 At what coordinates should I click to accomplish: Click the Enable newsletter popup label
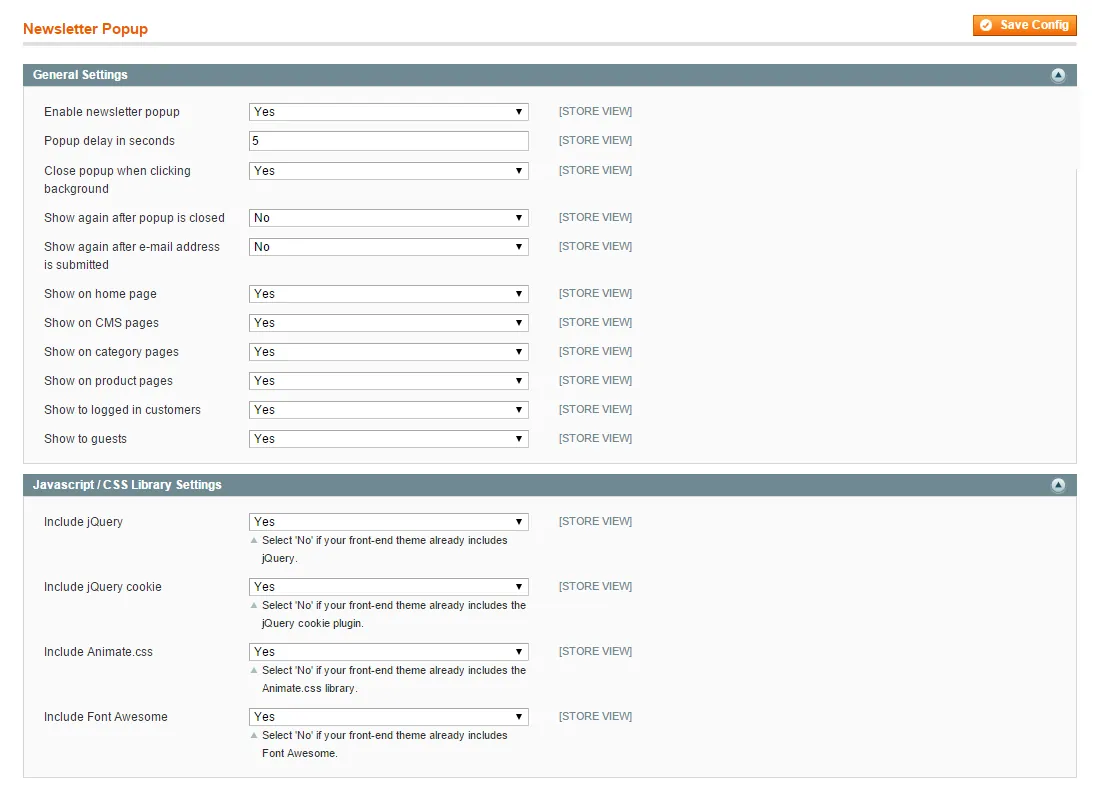pos(112,112)
